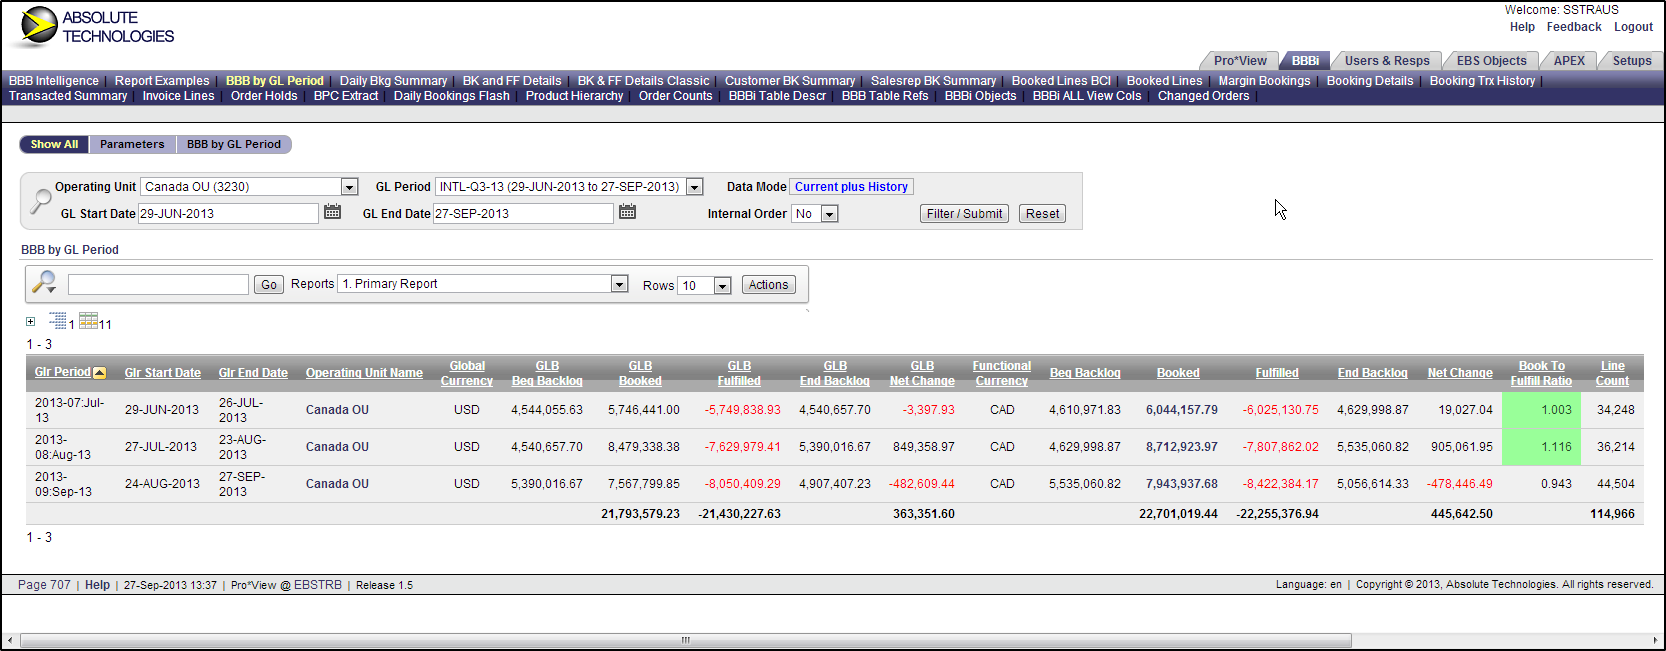The height and width of the screenshot is (651, 1666).
Task: Switch to the APEX tab
Action: click(1569, 61)
